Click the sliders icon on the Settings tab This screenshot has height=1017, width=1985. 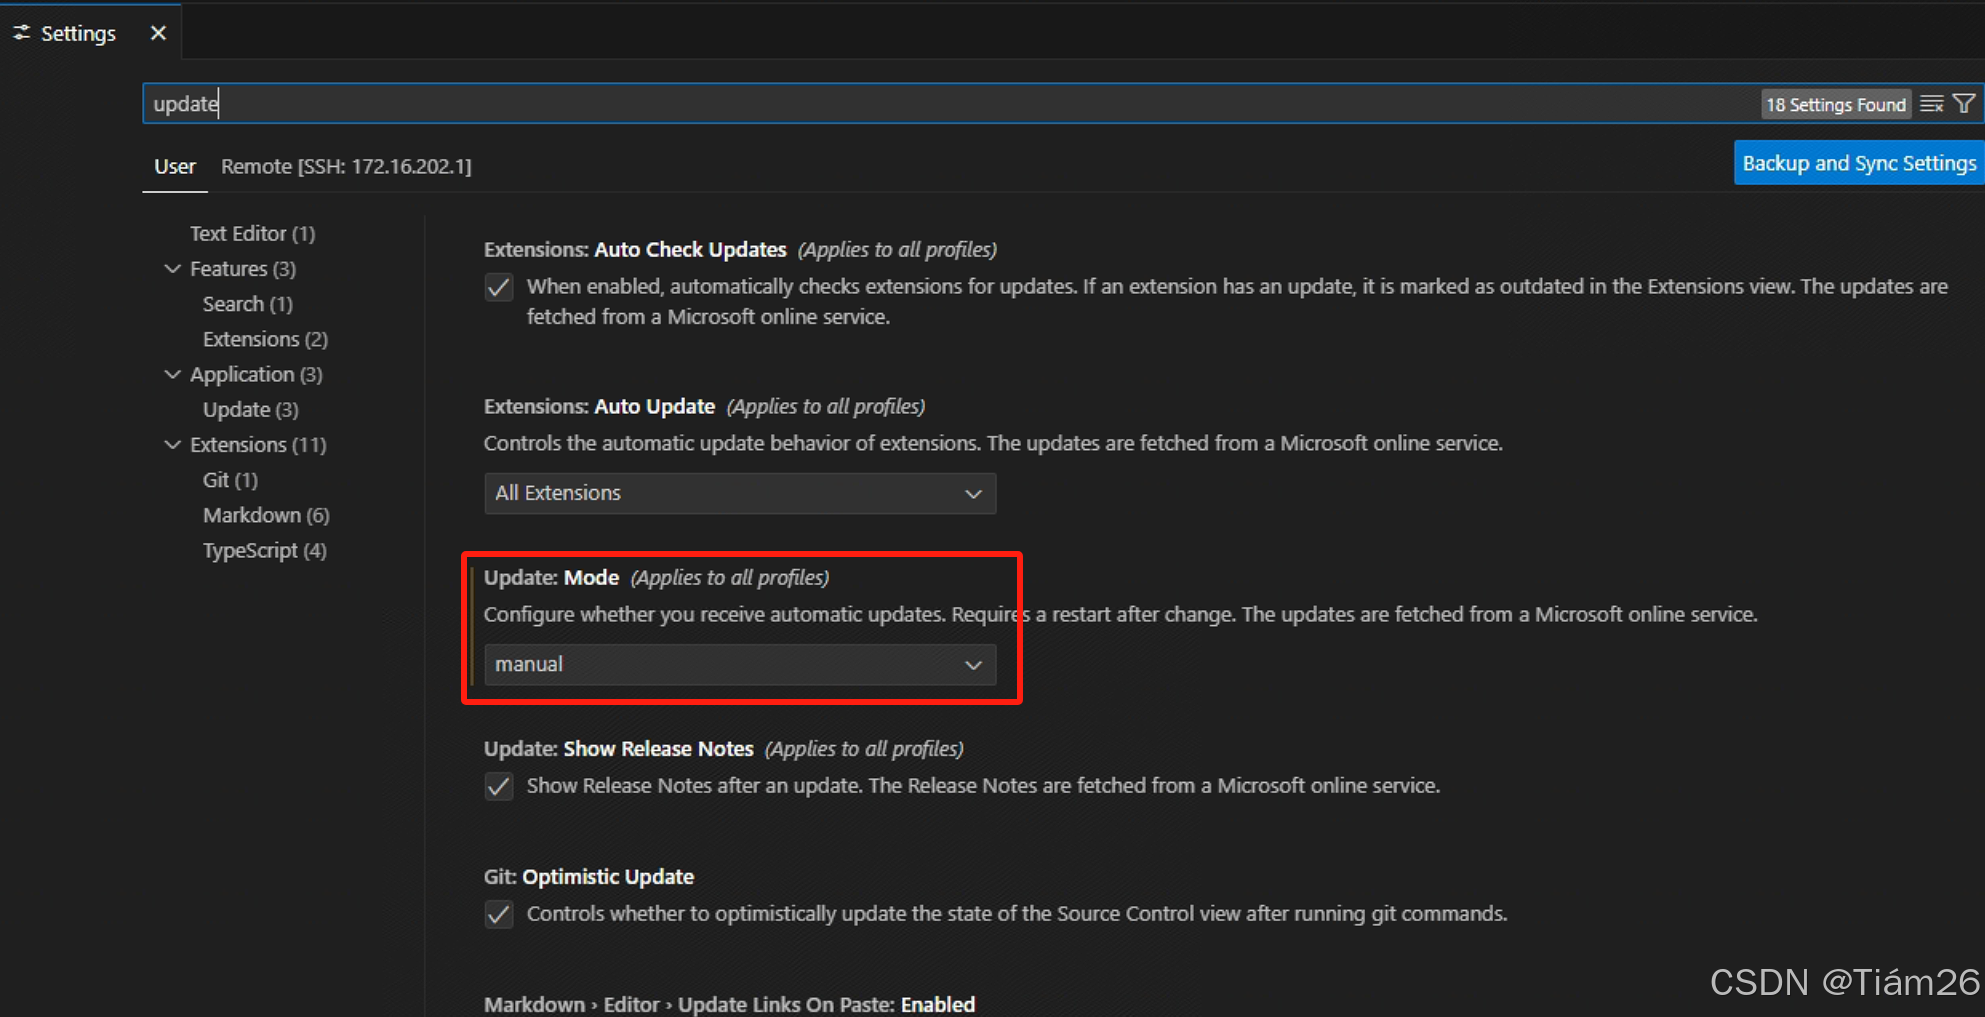point(22,32)
